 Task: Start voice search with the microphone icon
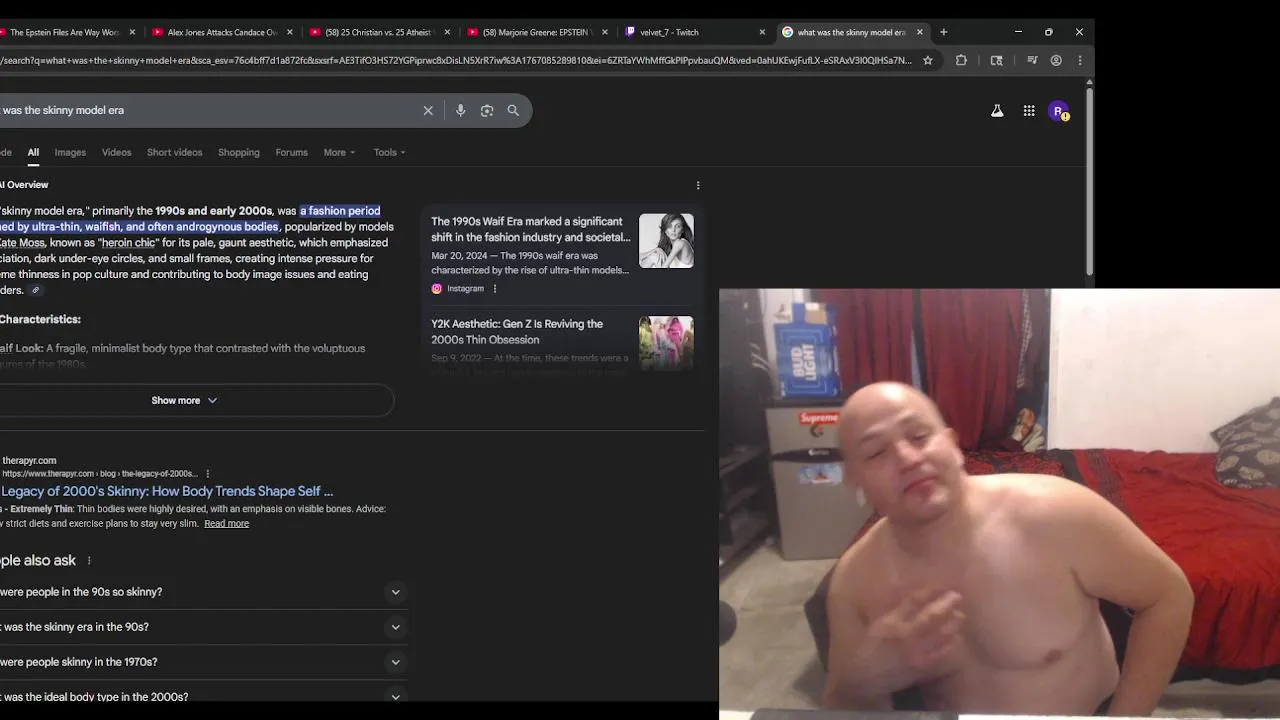[x=460, y=111]
